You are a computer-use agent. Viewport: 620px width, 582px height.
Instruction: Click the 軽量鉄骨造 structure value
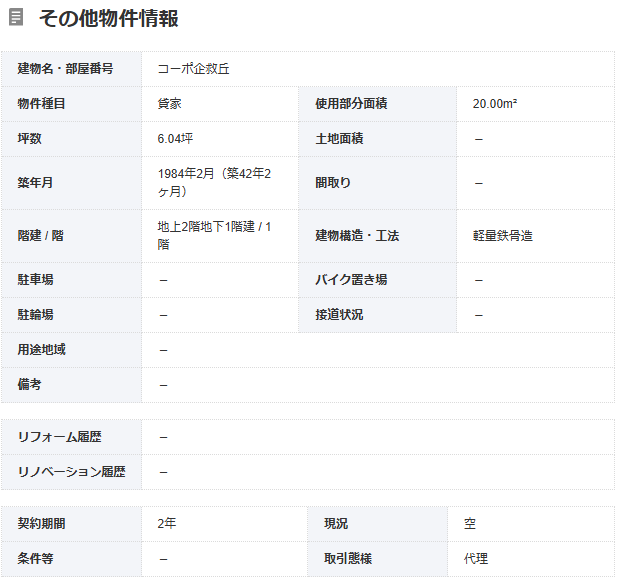pos(503,236)
